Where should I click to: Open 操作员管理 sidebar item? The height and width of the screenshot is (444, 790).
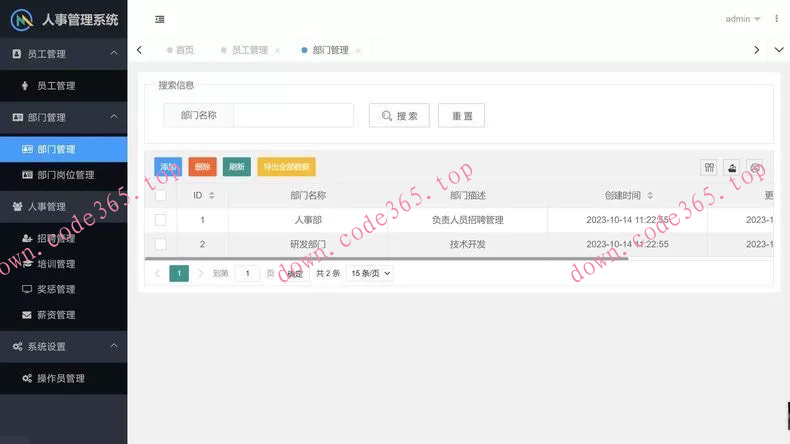tap(63, 378)
